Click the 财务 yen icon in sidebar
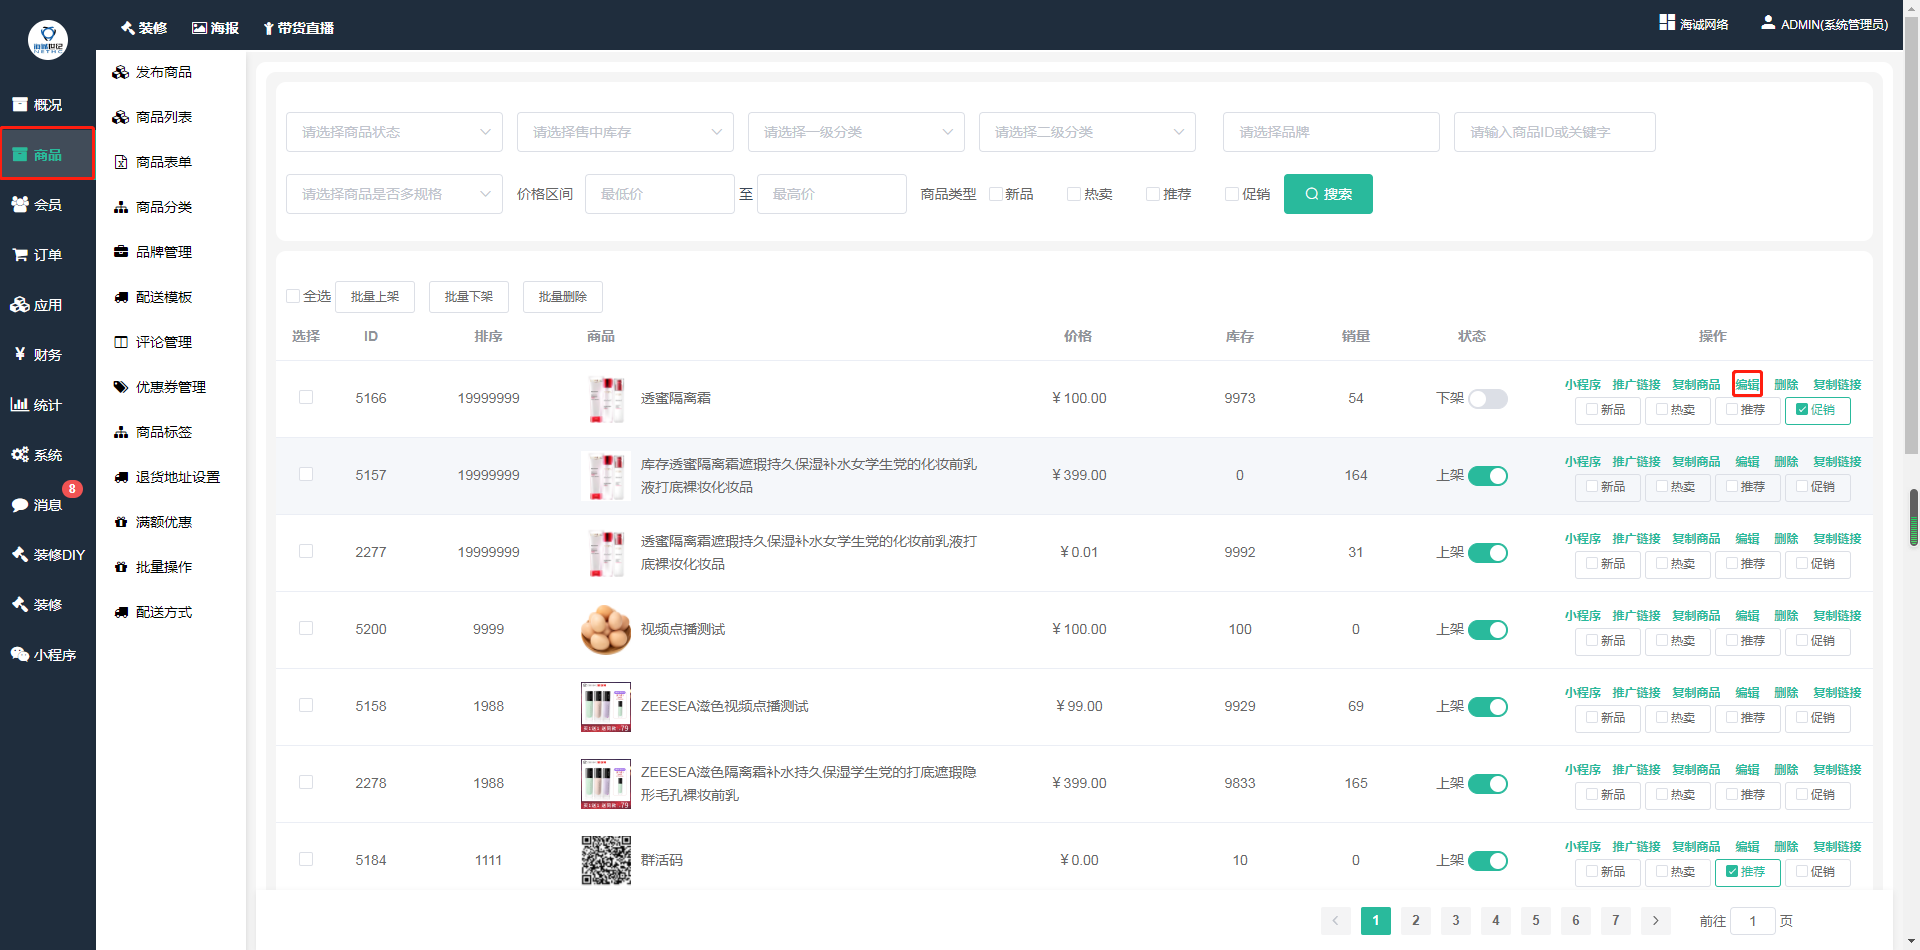The image size is (1920, 950). tap(20, 354)
